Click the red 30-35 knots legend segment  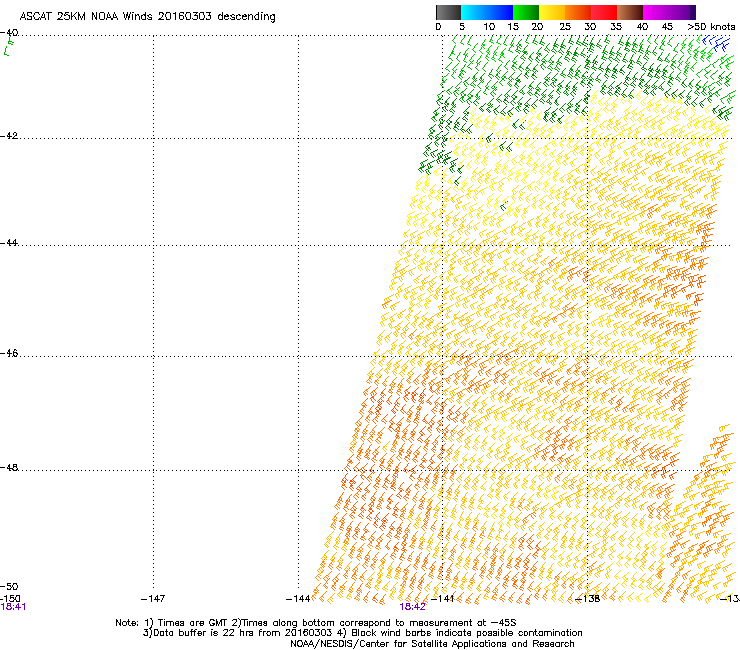pyautogui.click(x=604, y=12)
